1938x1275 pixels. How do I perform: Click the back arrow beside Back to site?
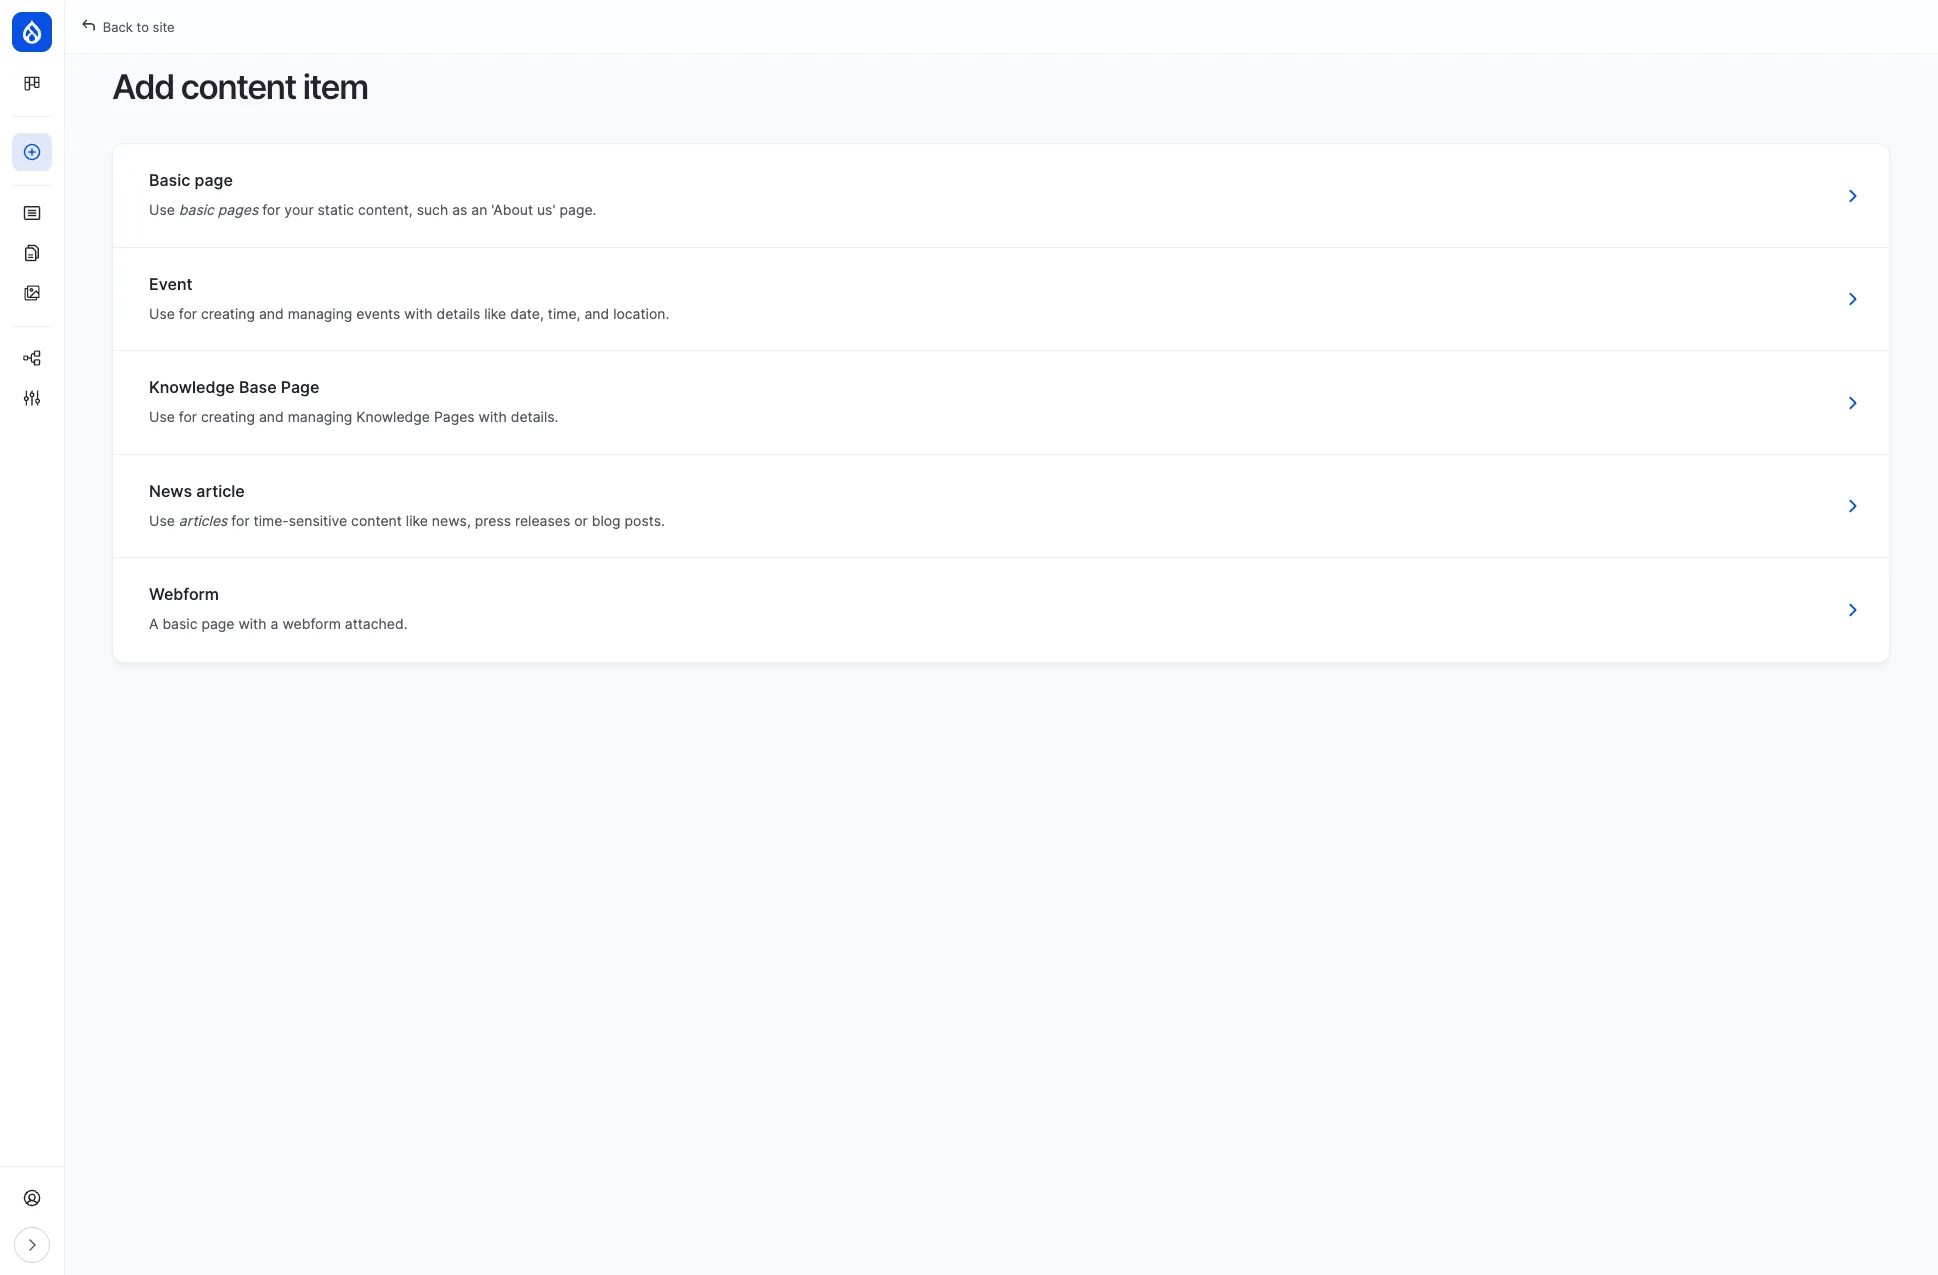pos(89,26)
